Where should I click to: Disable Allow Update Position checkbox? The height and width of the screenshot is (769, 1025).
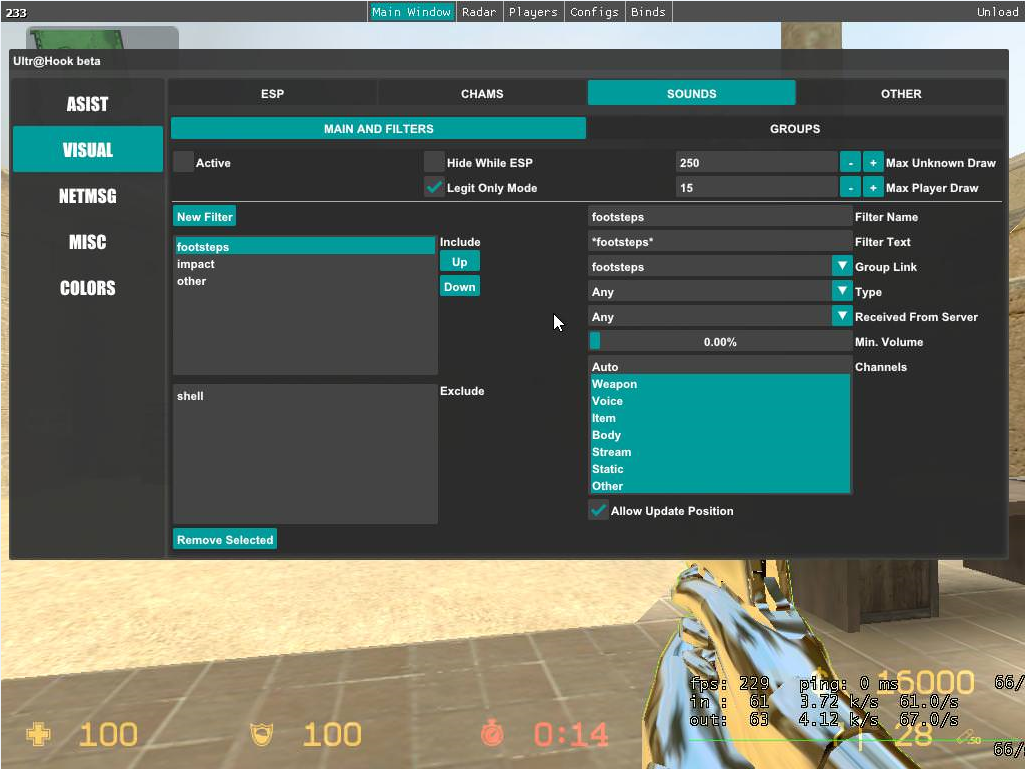[598, 510]
